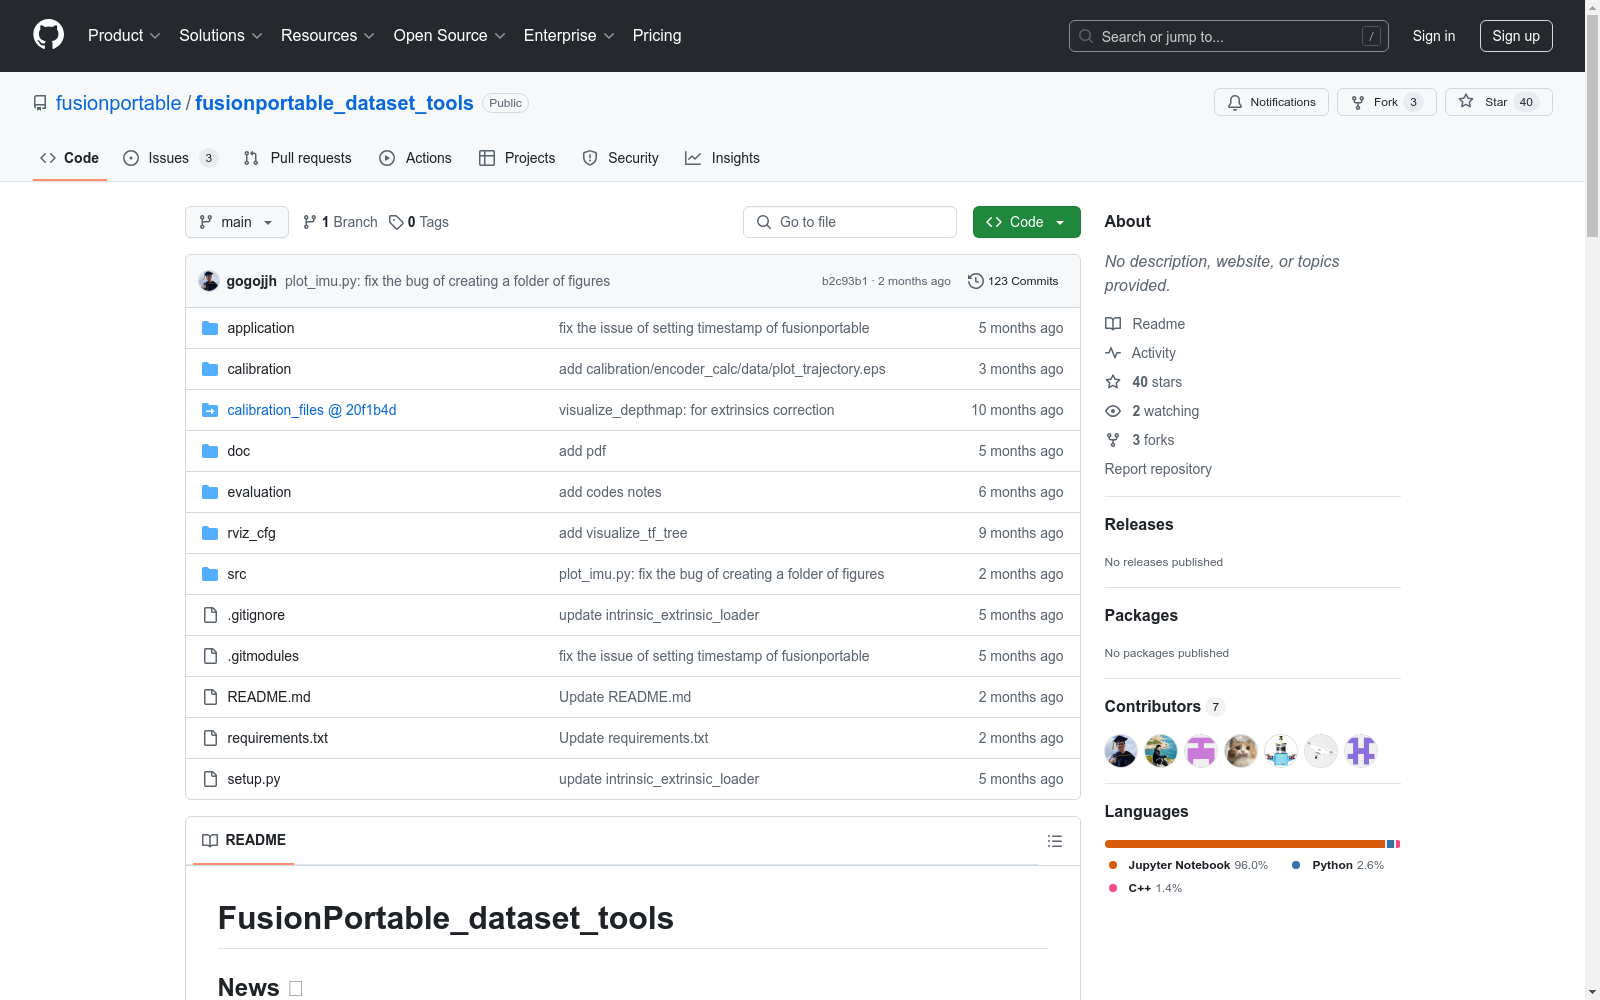The height and width of the screenshot is (1000, 1600).
Task: Click Python language entry
Action: point(1338,865)
